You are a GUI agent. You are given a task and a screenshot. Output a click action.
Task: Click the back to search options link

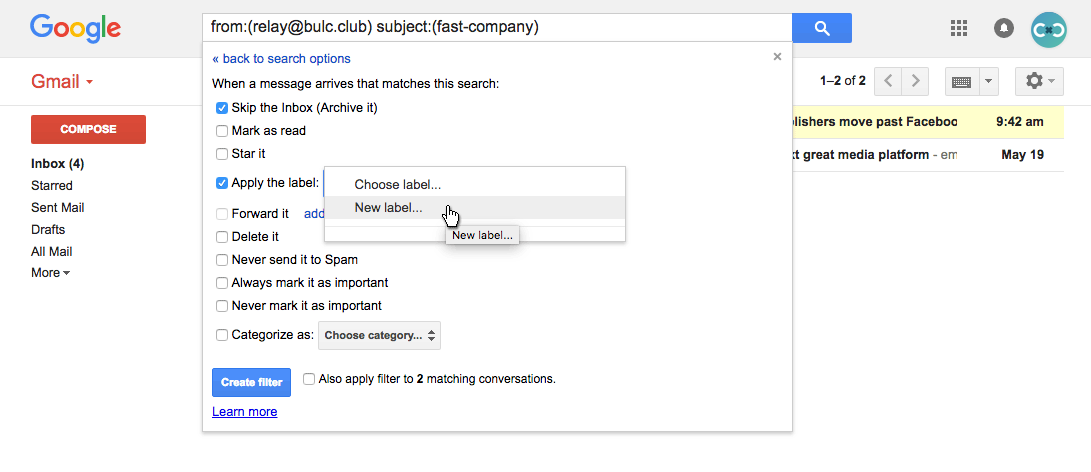tap(281, 58)
